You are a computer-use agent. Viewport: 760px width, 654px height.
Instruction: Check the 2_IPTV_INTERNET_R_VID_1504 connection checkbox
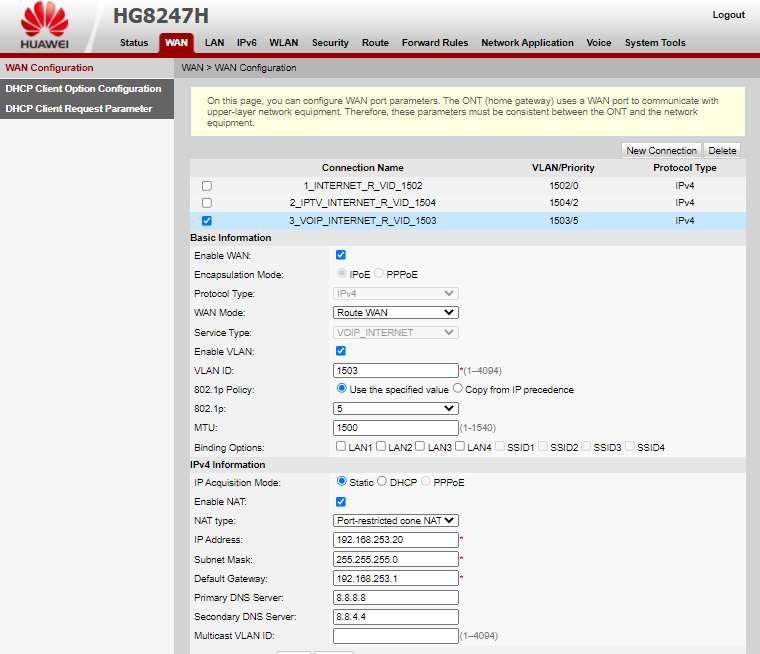pos(207,203)
